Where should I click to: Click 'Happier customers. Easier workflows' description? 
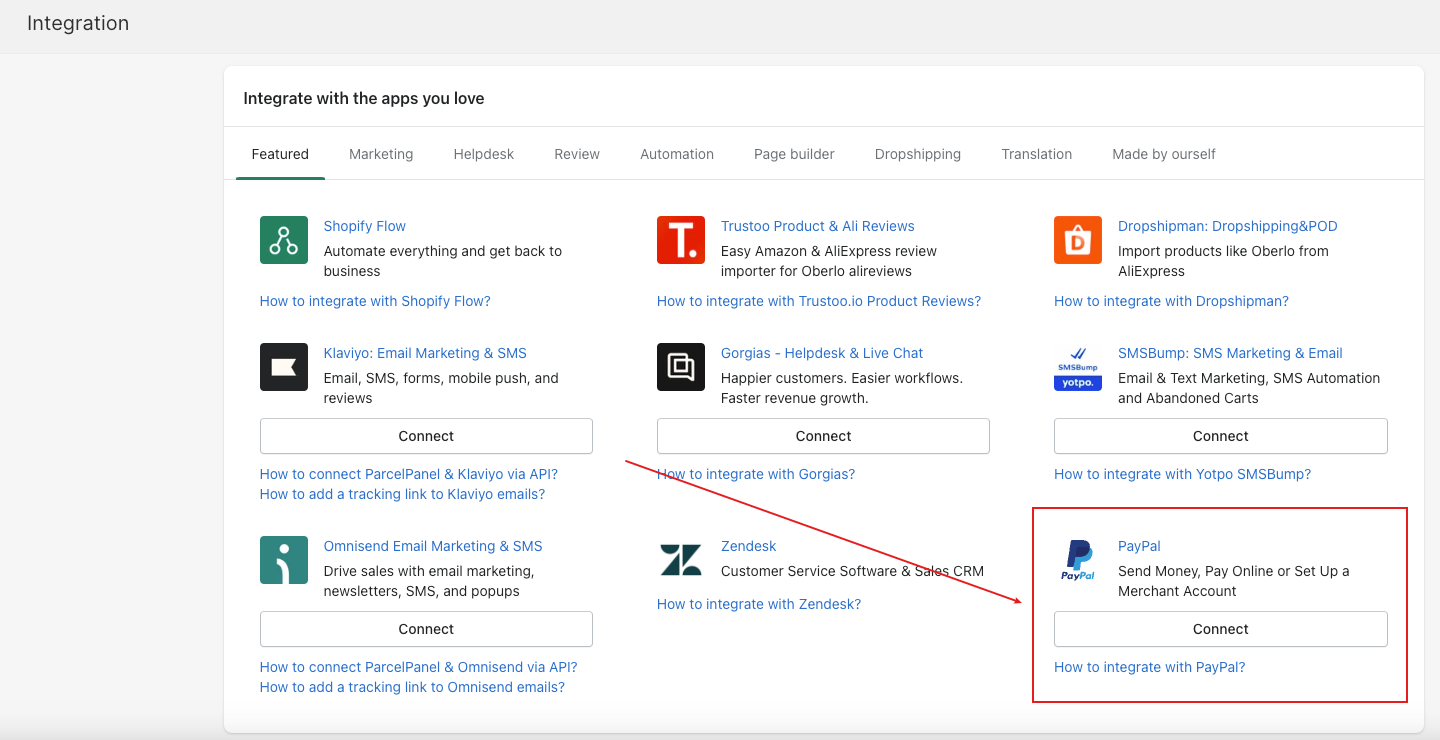click(842, 388)
